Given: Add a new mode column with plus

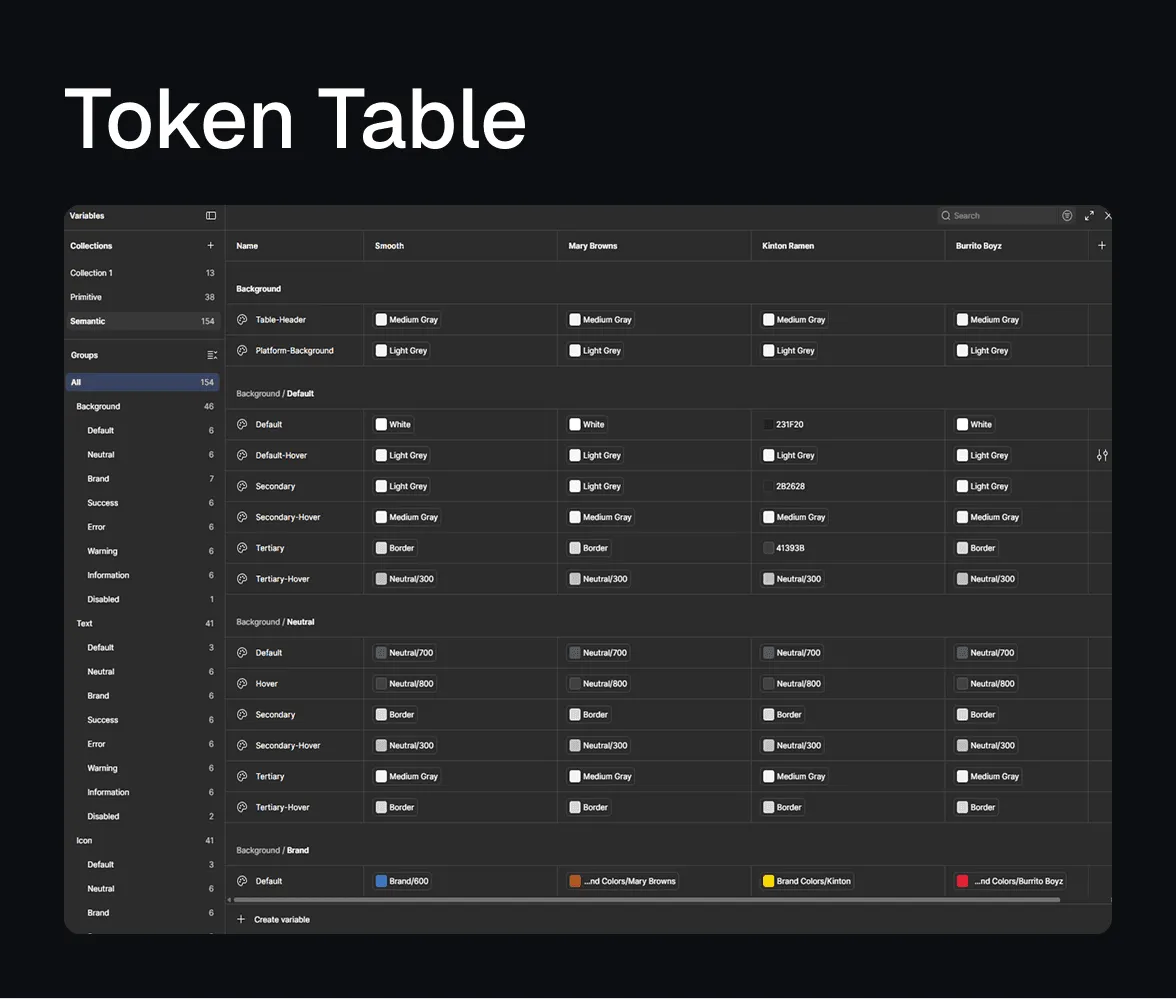Looking at the screenshot, I should point(1102,245).
